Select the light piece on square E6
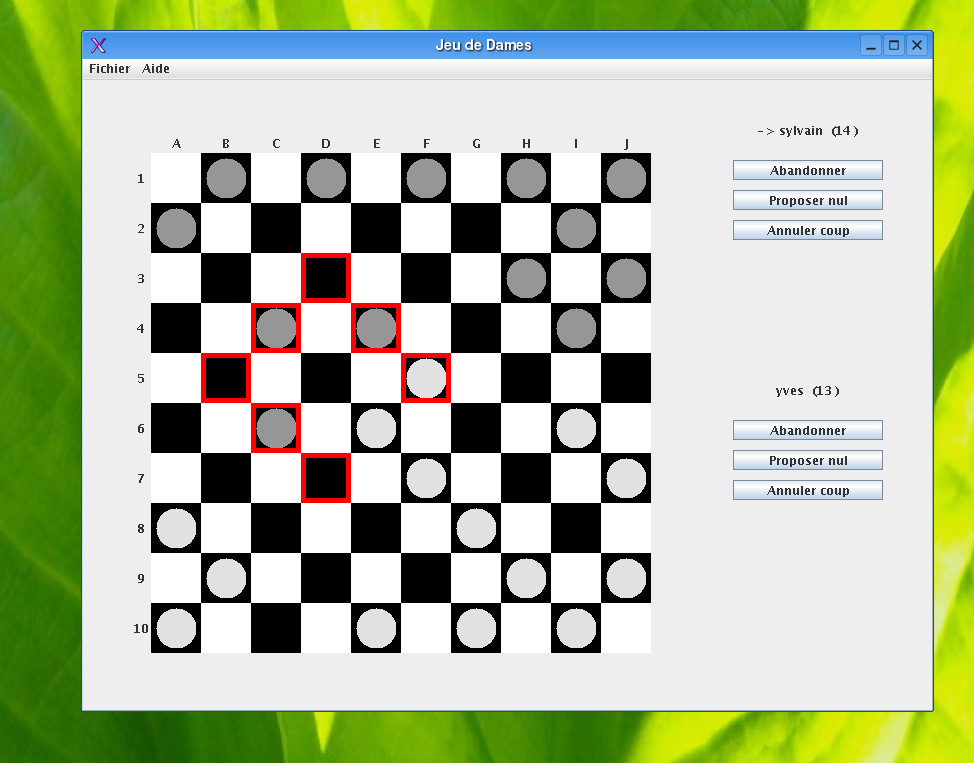 [376, 428]
